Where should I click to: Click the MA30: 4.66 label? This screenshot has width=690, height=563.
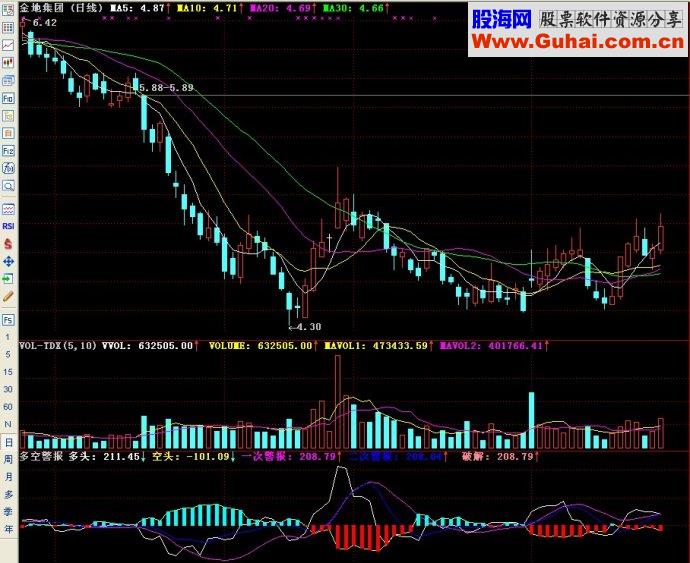point(353,8)
